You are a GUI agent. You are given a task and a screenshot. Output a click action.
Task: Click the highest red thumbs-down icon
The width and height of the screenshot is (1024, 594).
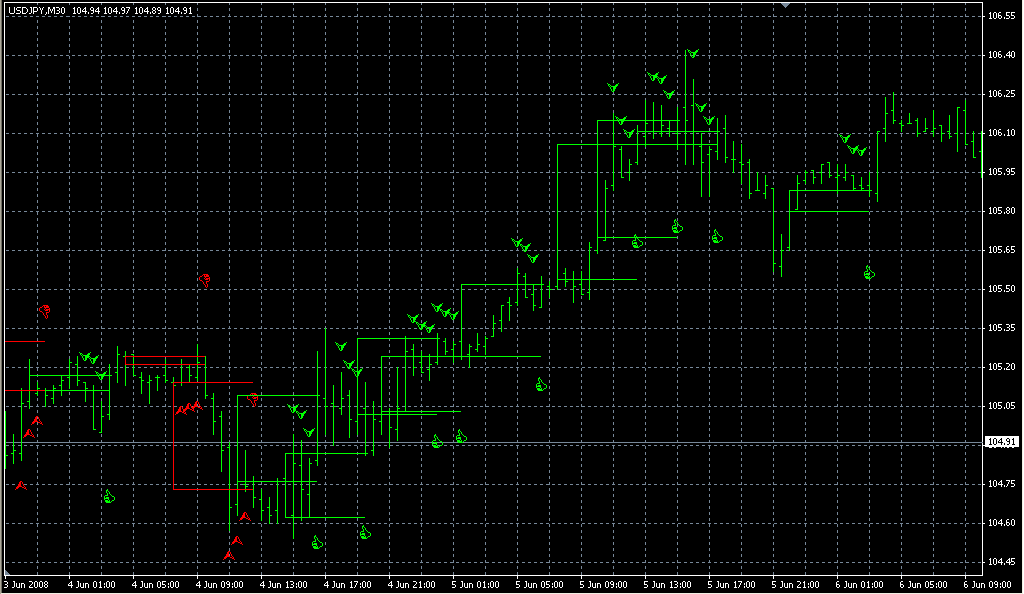click(x=204, y=279)
